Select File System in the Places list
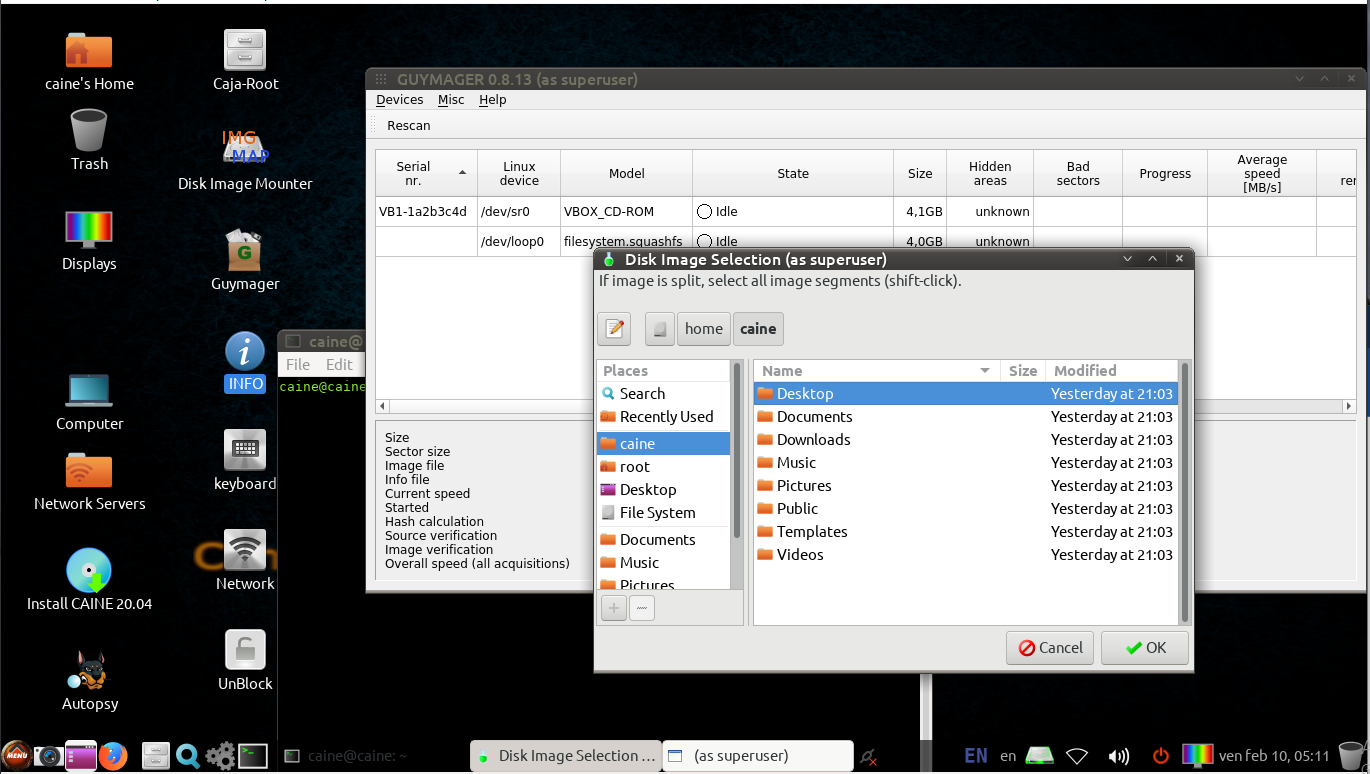 [656, 513]
